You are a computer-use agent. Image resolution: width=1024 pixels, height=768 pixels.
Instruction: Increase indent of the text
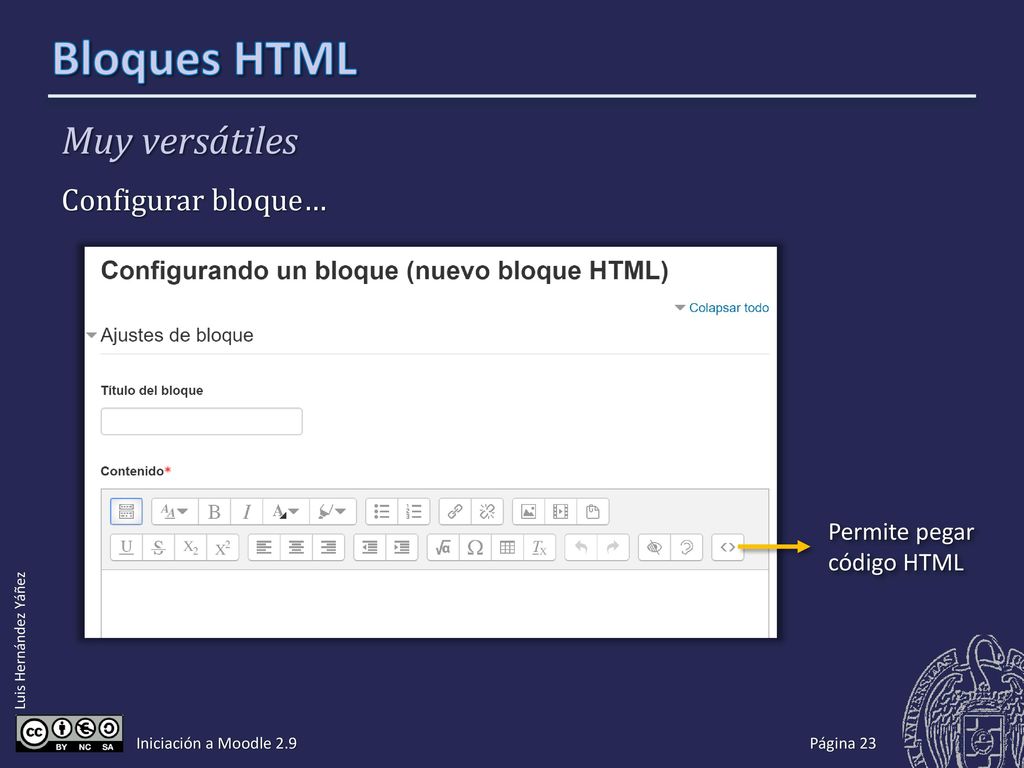(x=402, y=547)
